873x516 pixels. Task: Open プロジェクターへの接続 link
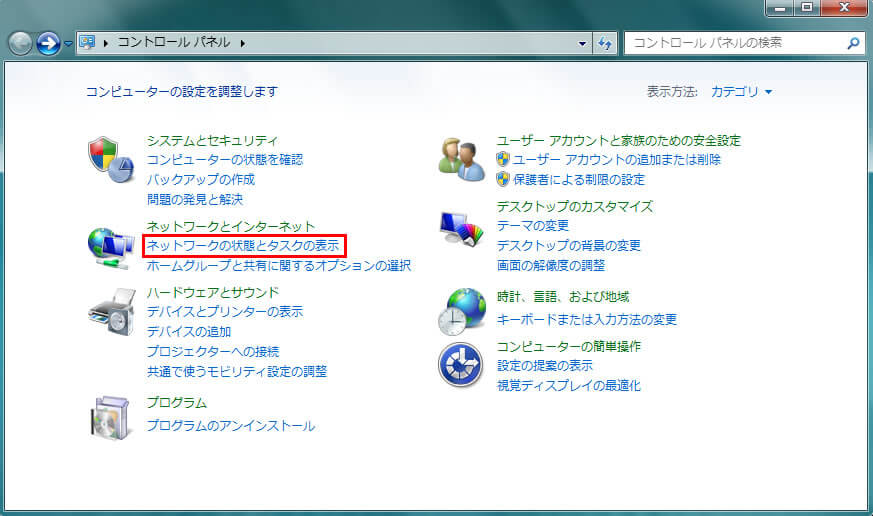coord(213,352)
